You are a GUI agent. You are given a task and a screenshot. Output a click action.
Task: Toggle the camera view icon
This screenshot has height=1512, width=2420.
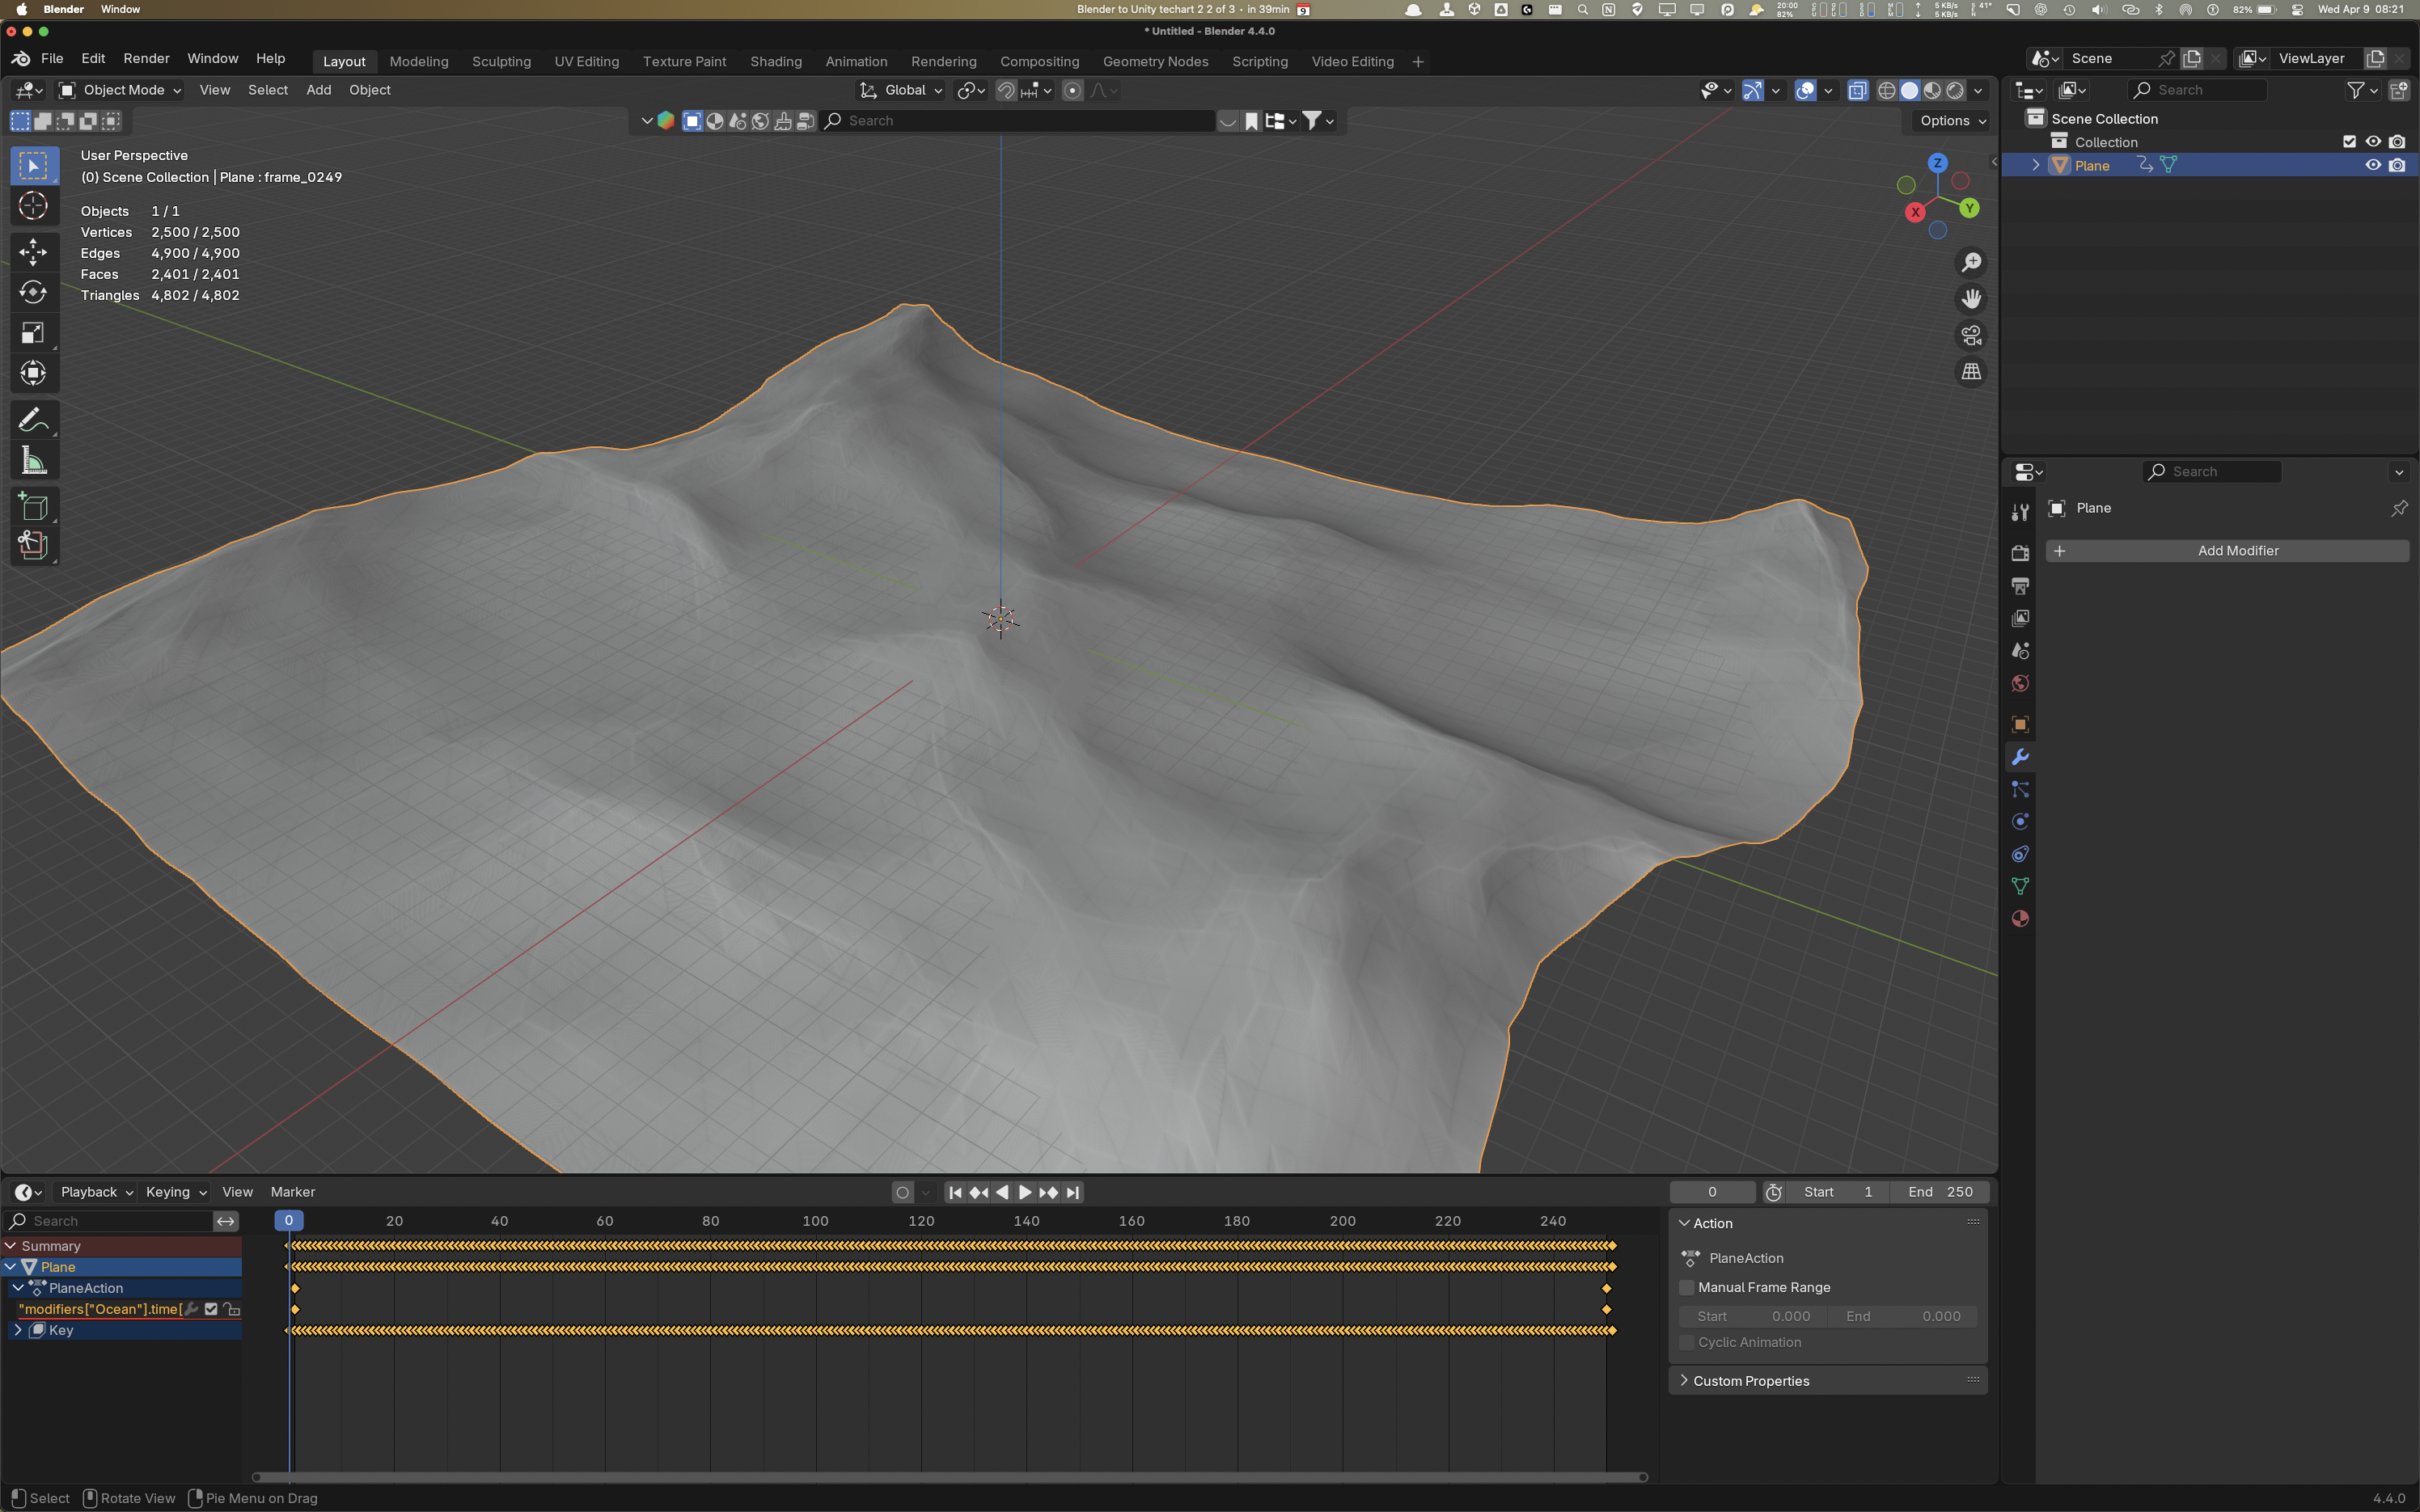[1971, 335]
